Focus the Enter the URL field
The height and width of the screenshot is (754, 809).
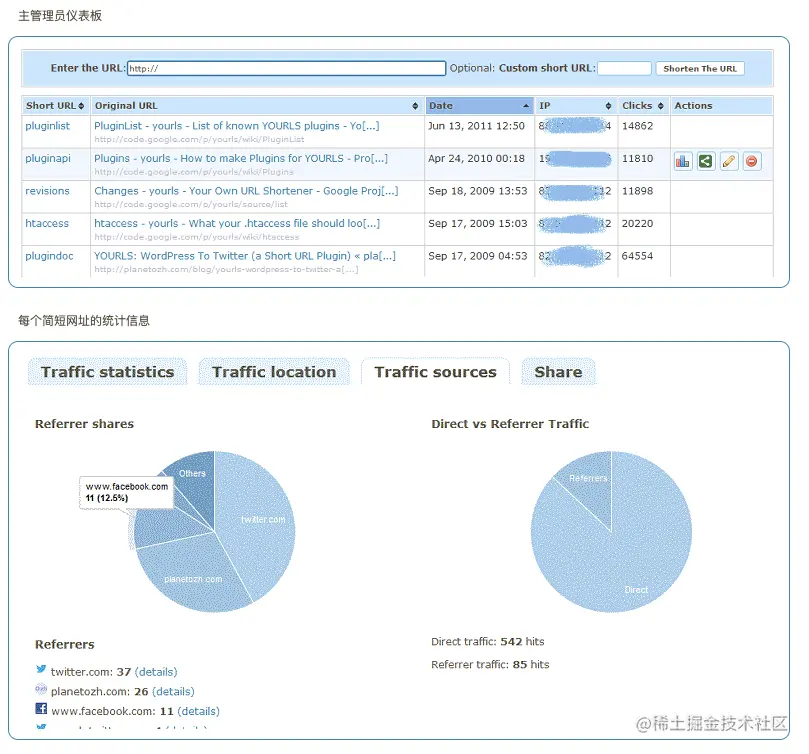(x=286, y=68)
